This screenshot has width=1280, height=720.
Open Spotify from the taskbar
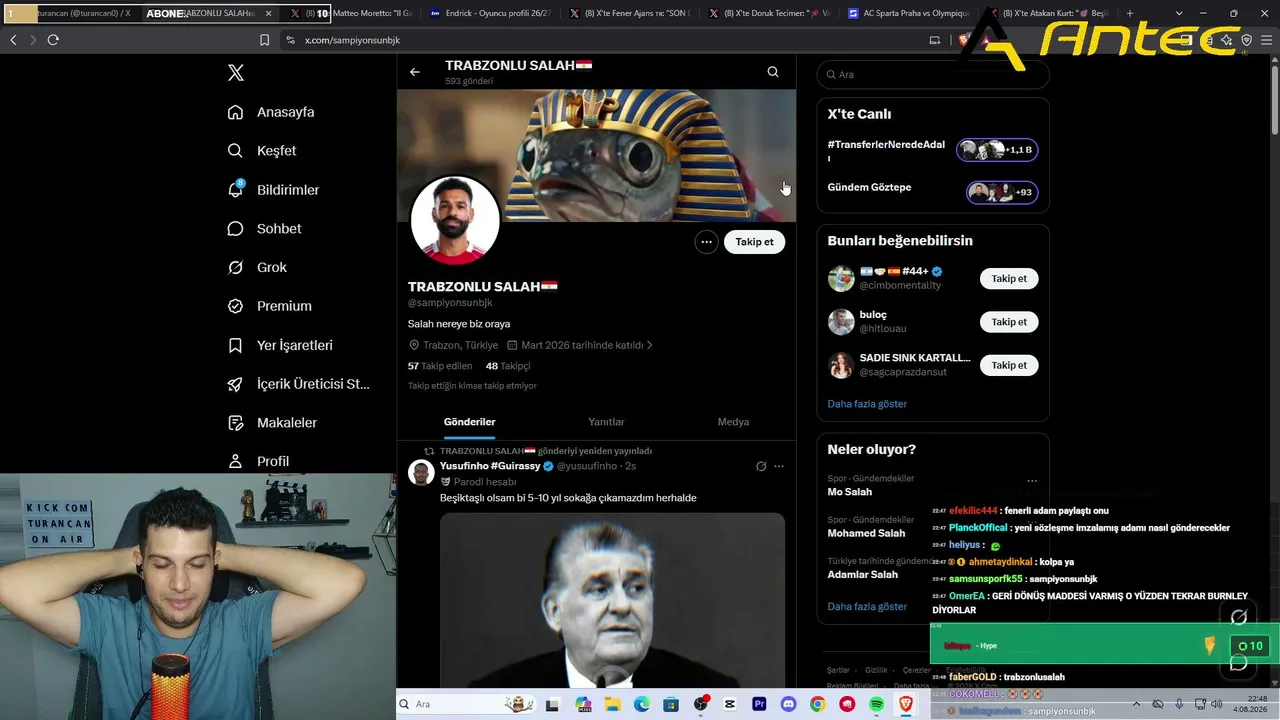pos(877,704)
